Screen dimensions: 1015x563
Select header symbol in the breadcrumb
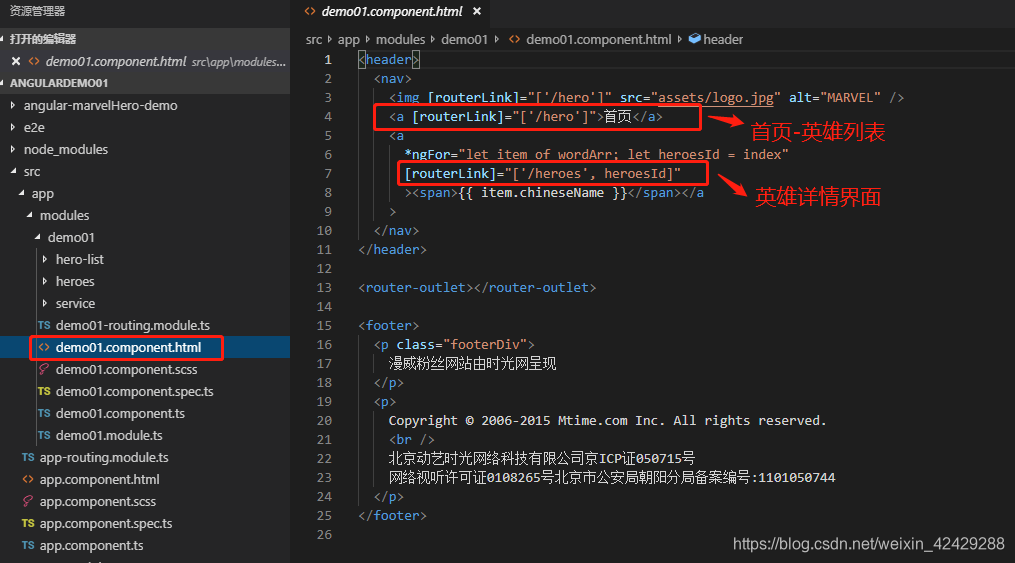pos(723,39)
